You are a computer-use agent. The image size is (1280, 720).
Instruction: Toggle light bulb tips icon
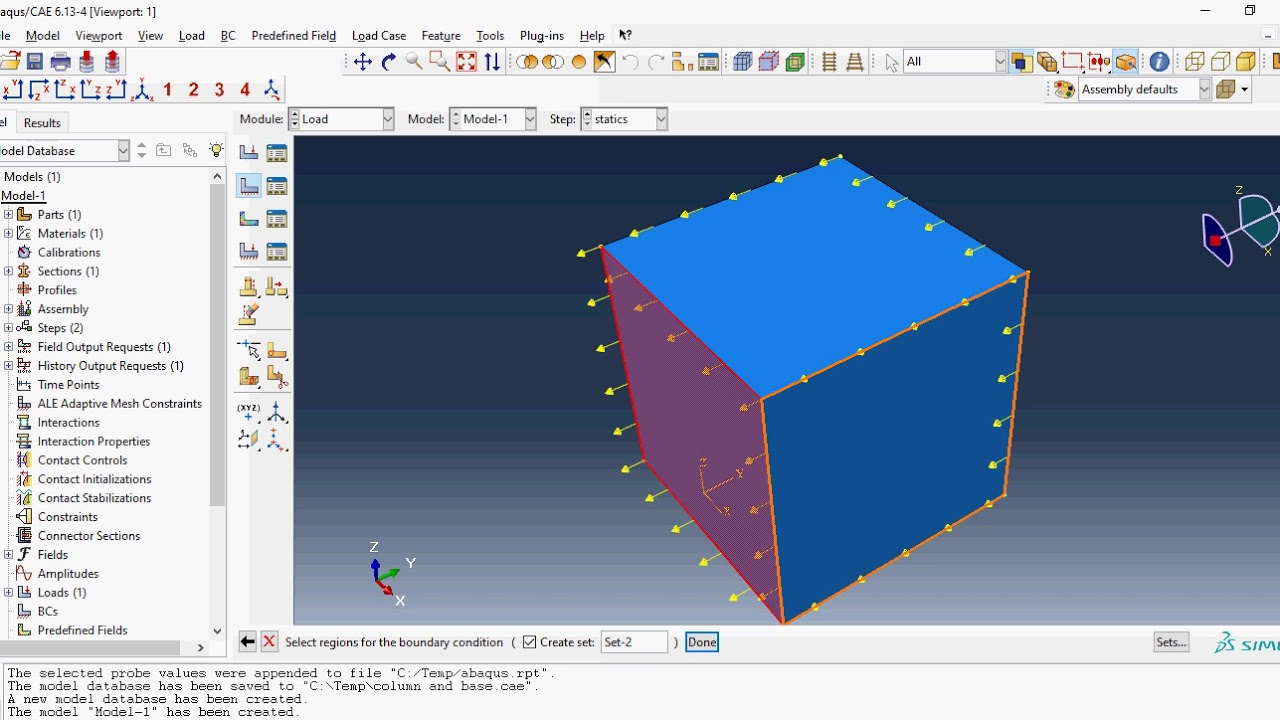216,150
